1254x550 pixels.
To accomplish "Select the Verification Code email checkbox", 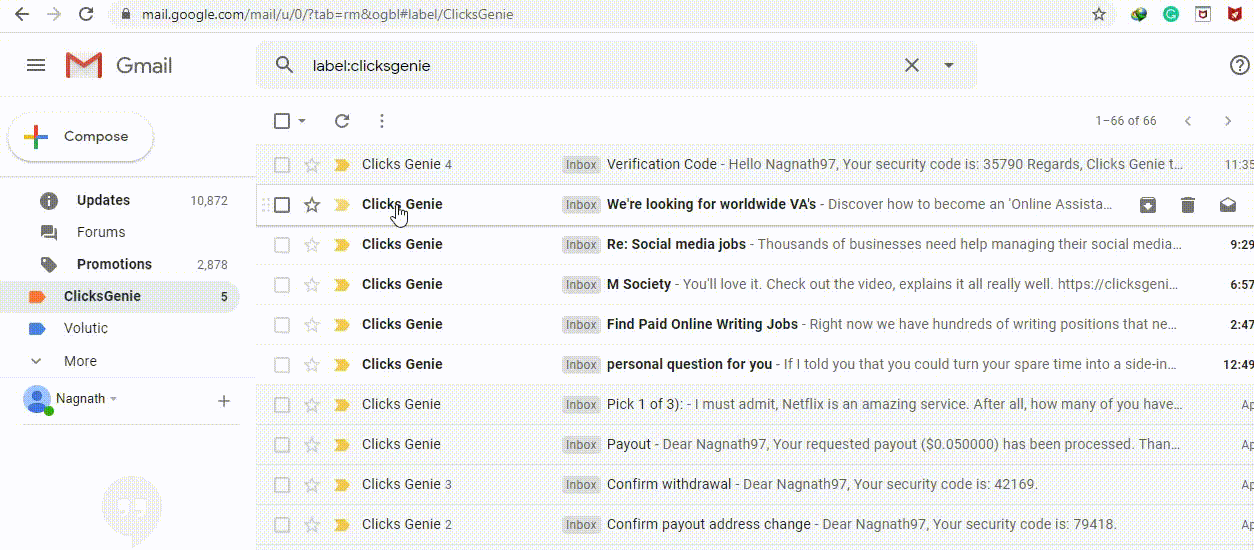I will pyautogui.click(x=282, y=165).
